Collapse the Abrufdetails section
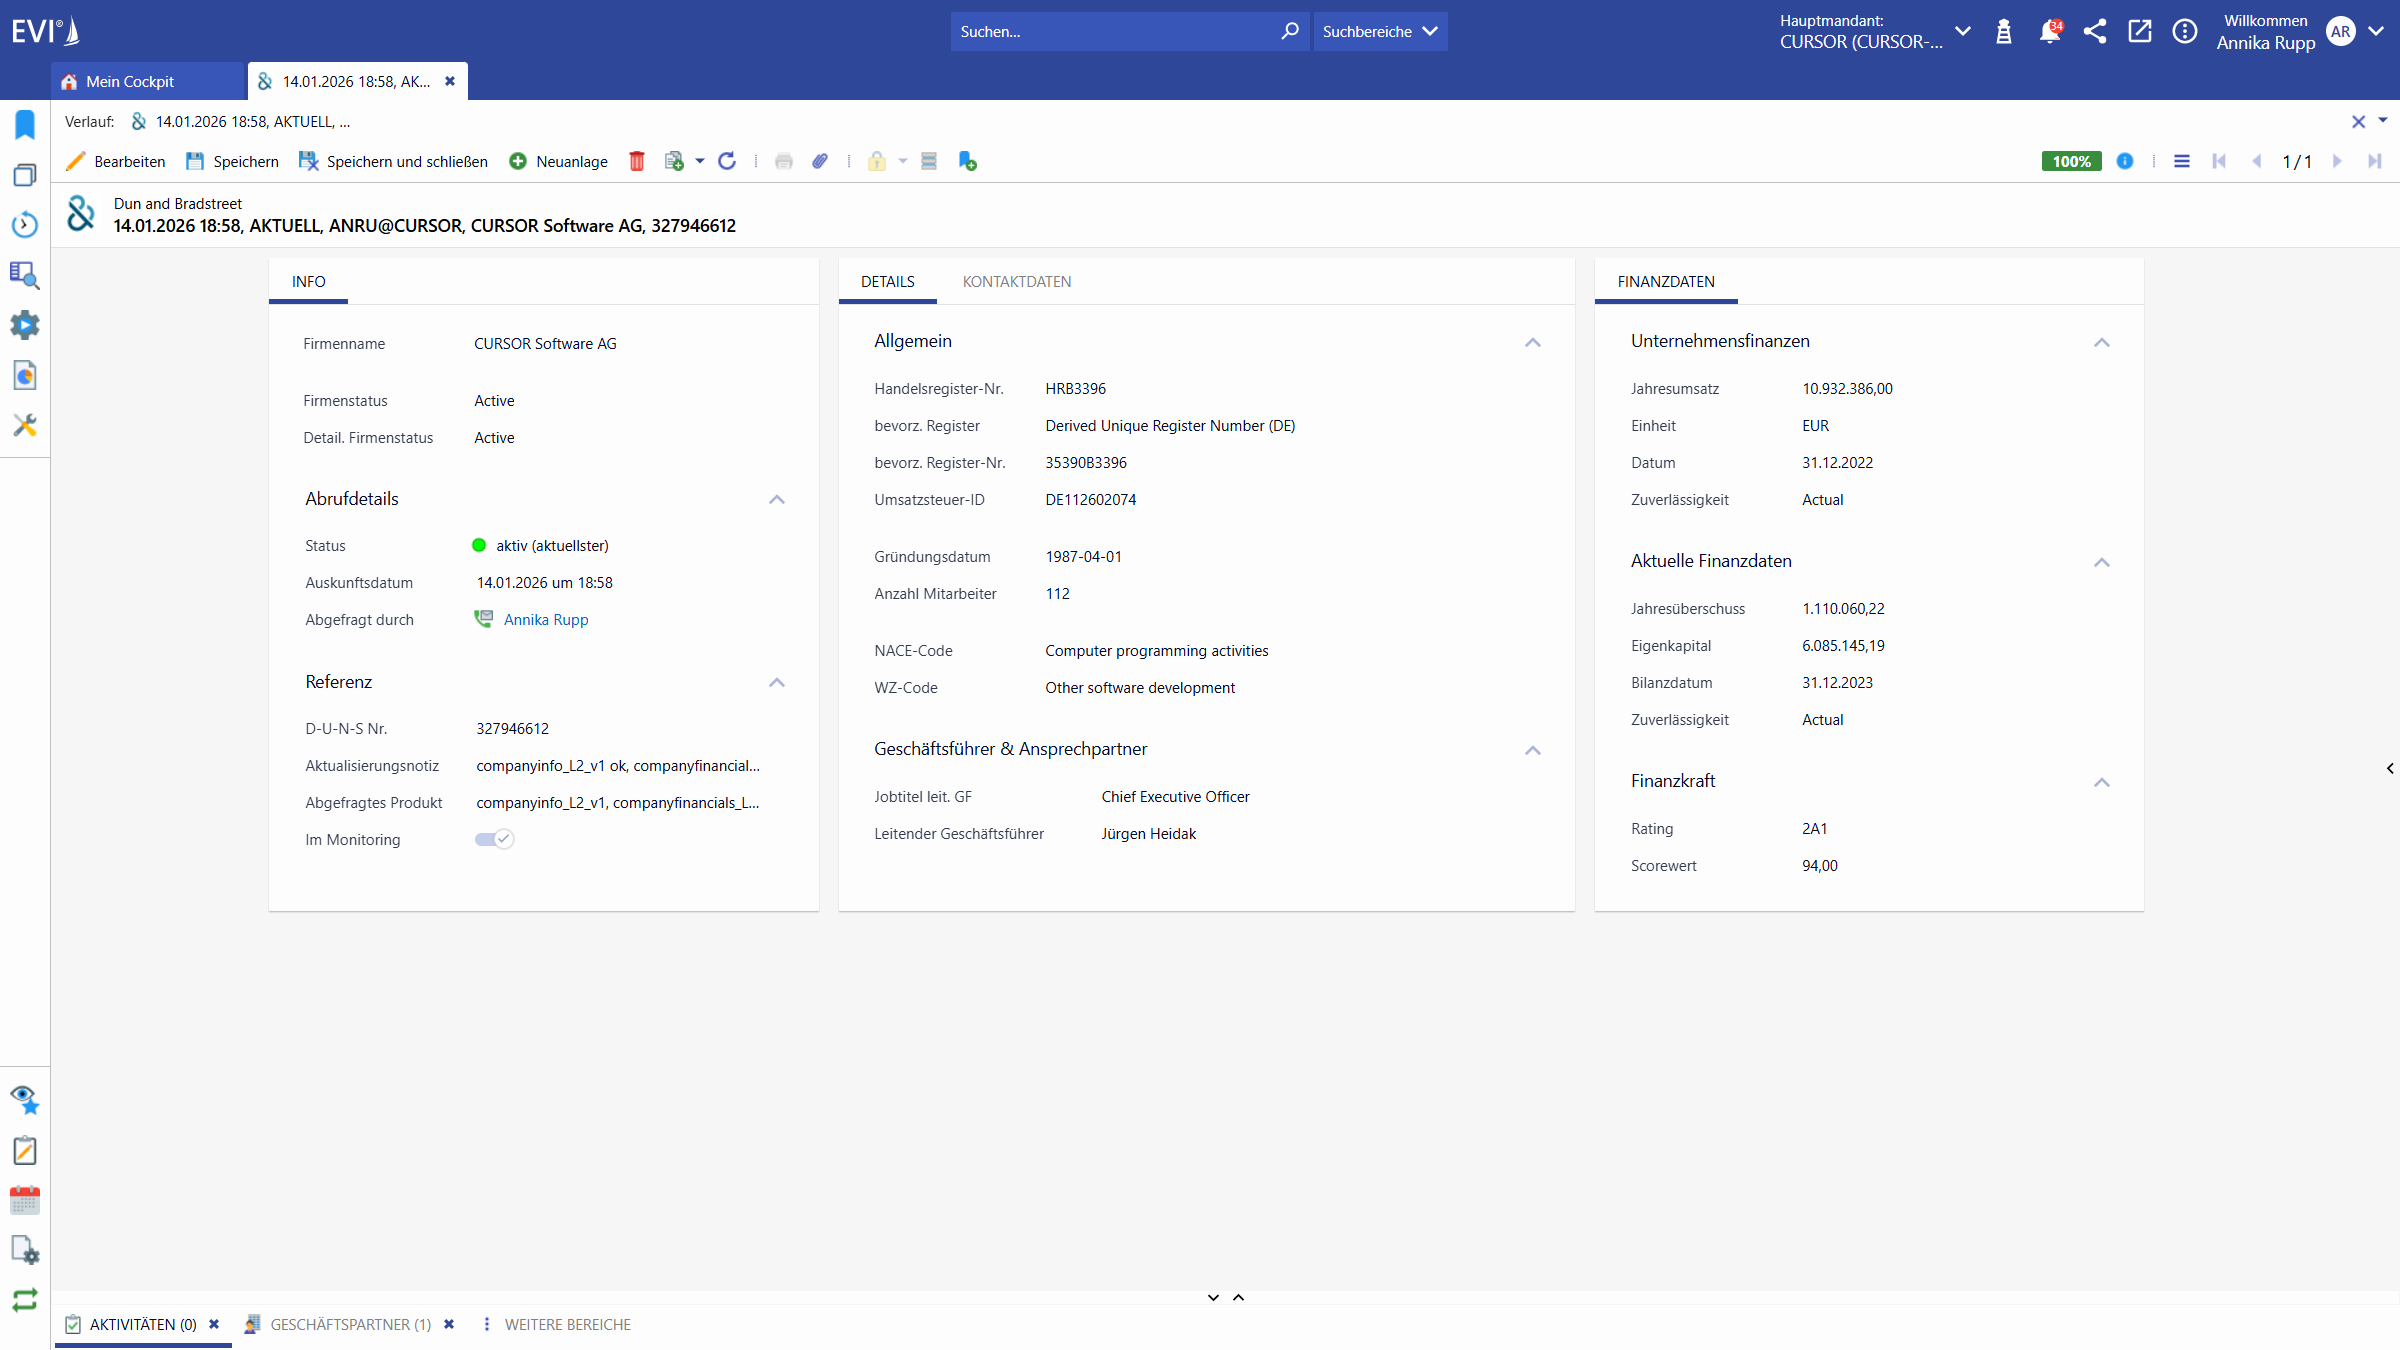 [777, 500]
